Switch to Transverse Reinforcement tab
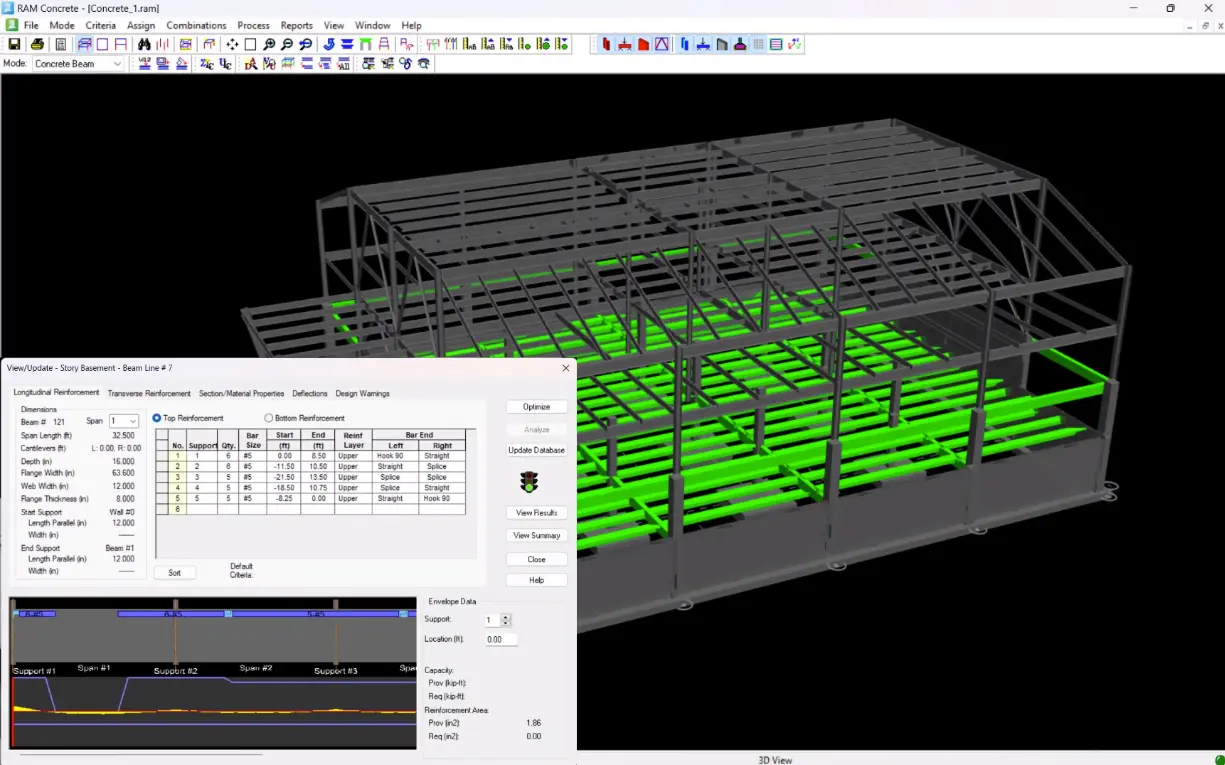The height and width of the screenshot is (765, 1225). pos(149,393)
